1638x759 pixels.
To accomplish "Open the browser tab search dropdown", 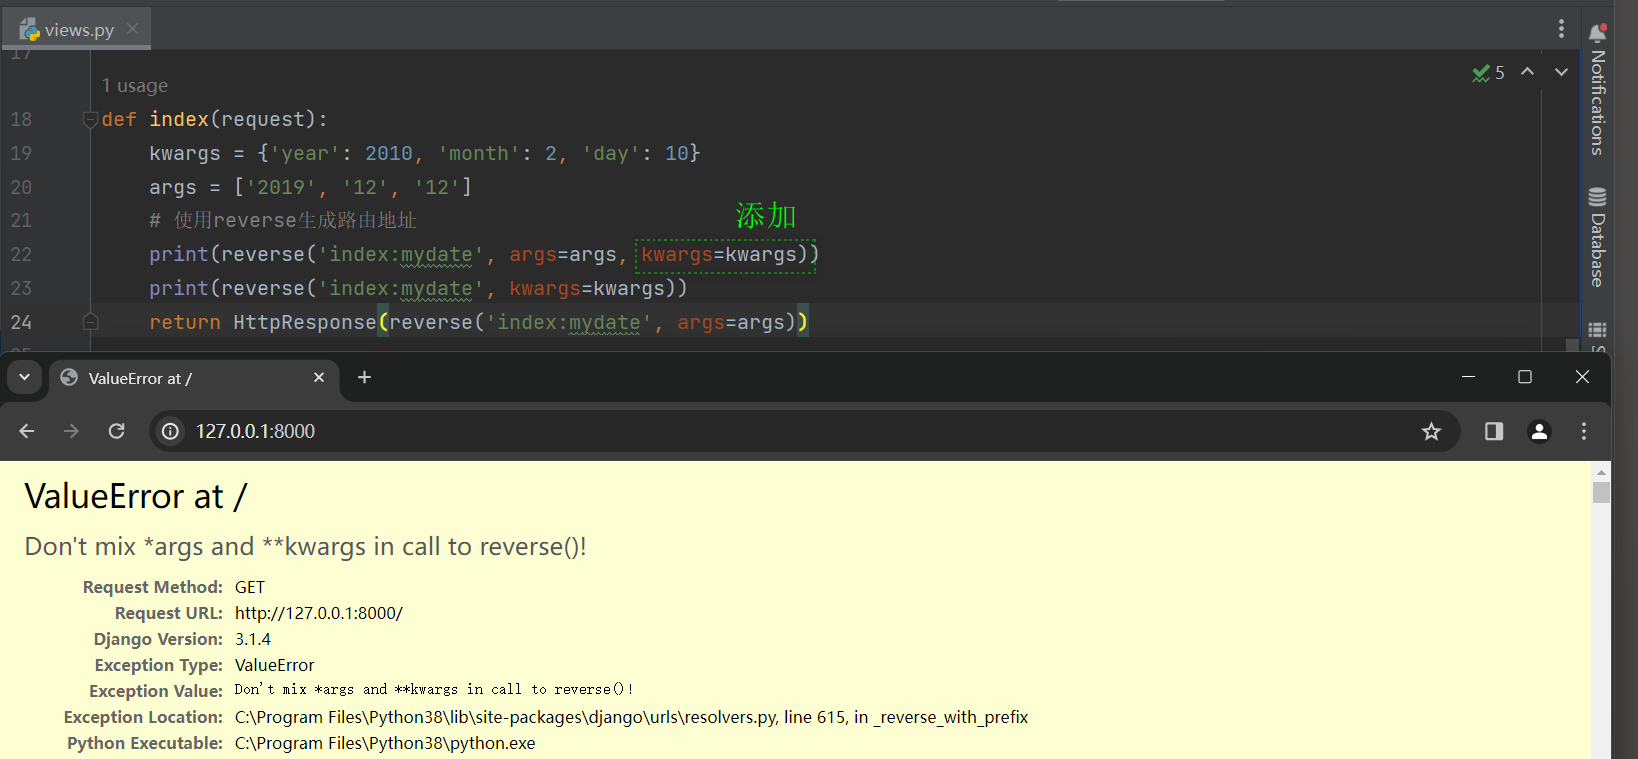I will (24, 377).
